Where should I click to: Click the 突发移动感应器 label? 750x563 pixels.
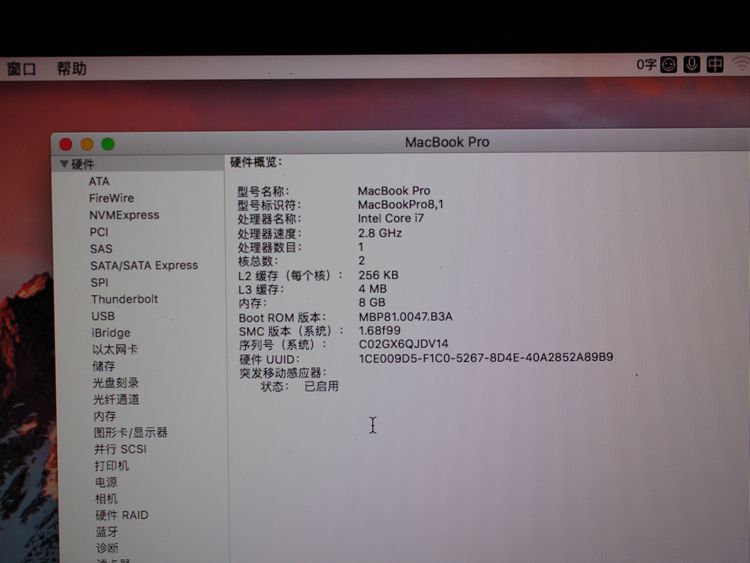pos(283,373)
